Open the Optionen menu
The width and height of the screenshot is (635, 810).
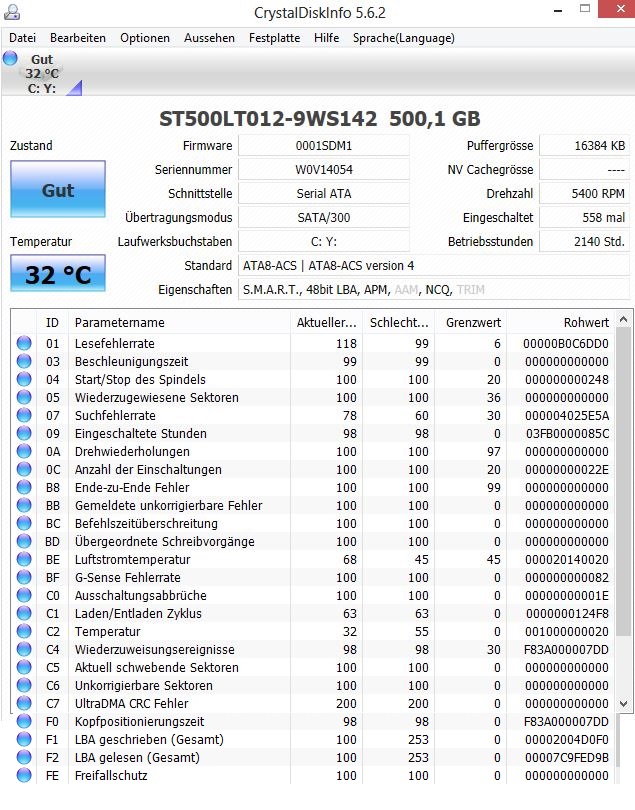pos(145,38)
